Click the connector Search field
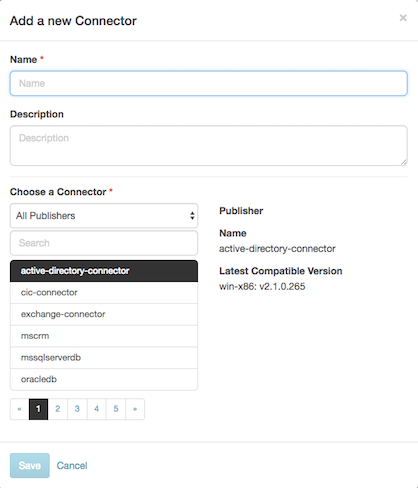This screenshot has width=418, height=488. coord(104,243)
